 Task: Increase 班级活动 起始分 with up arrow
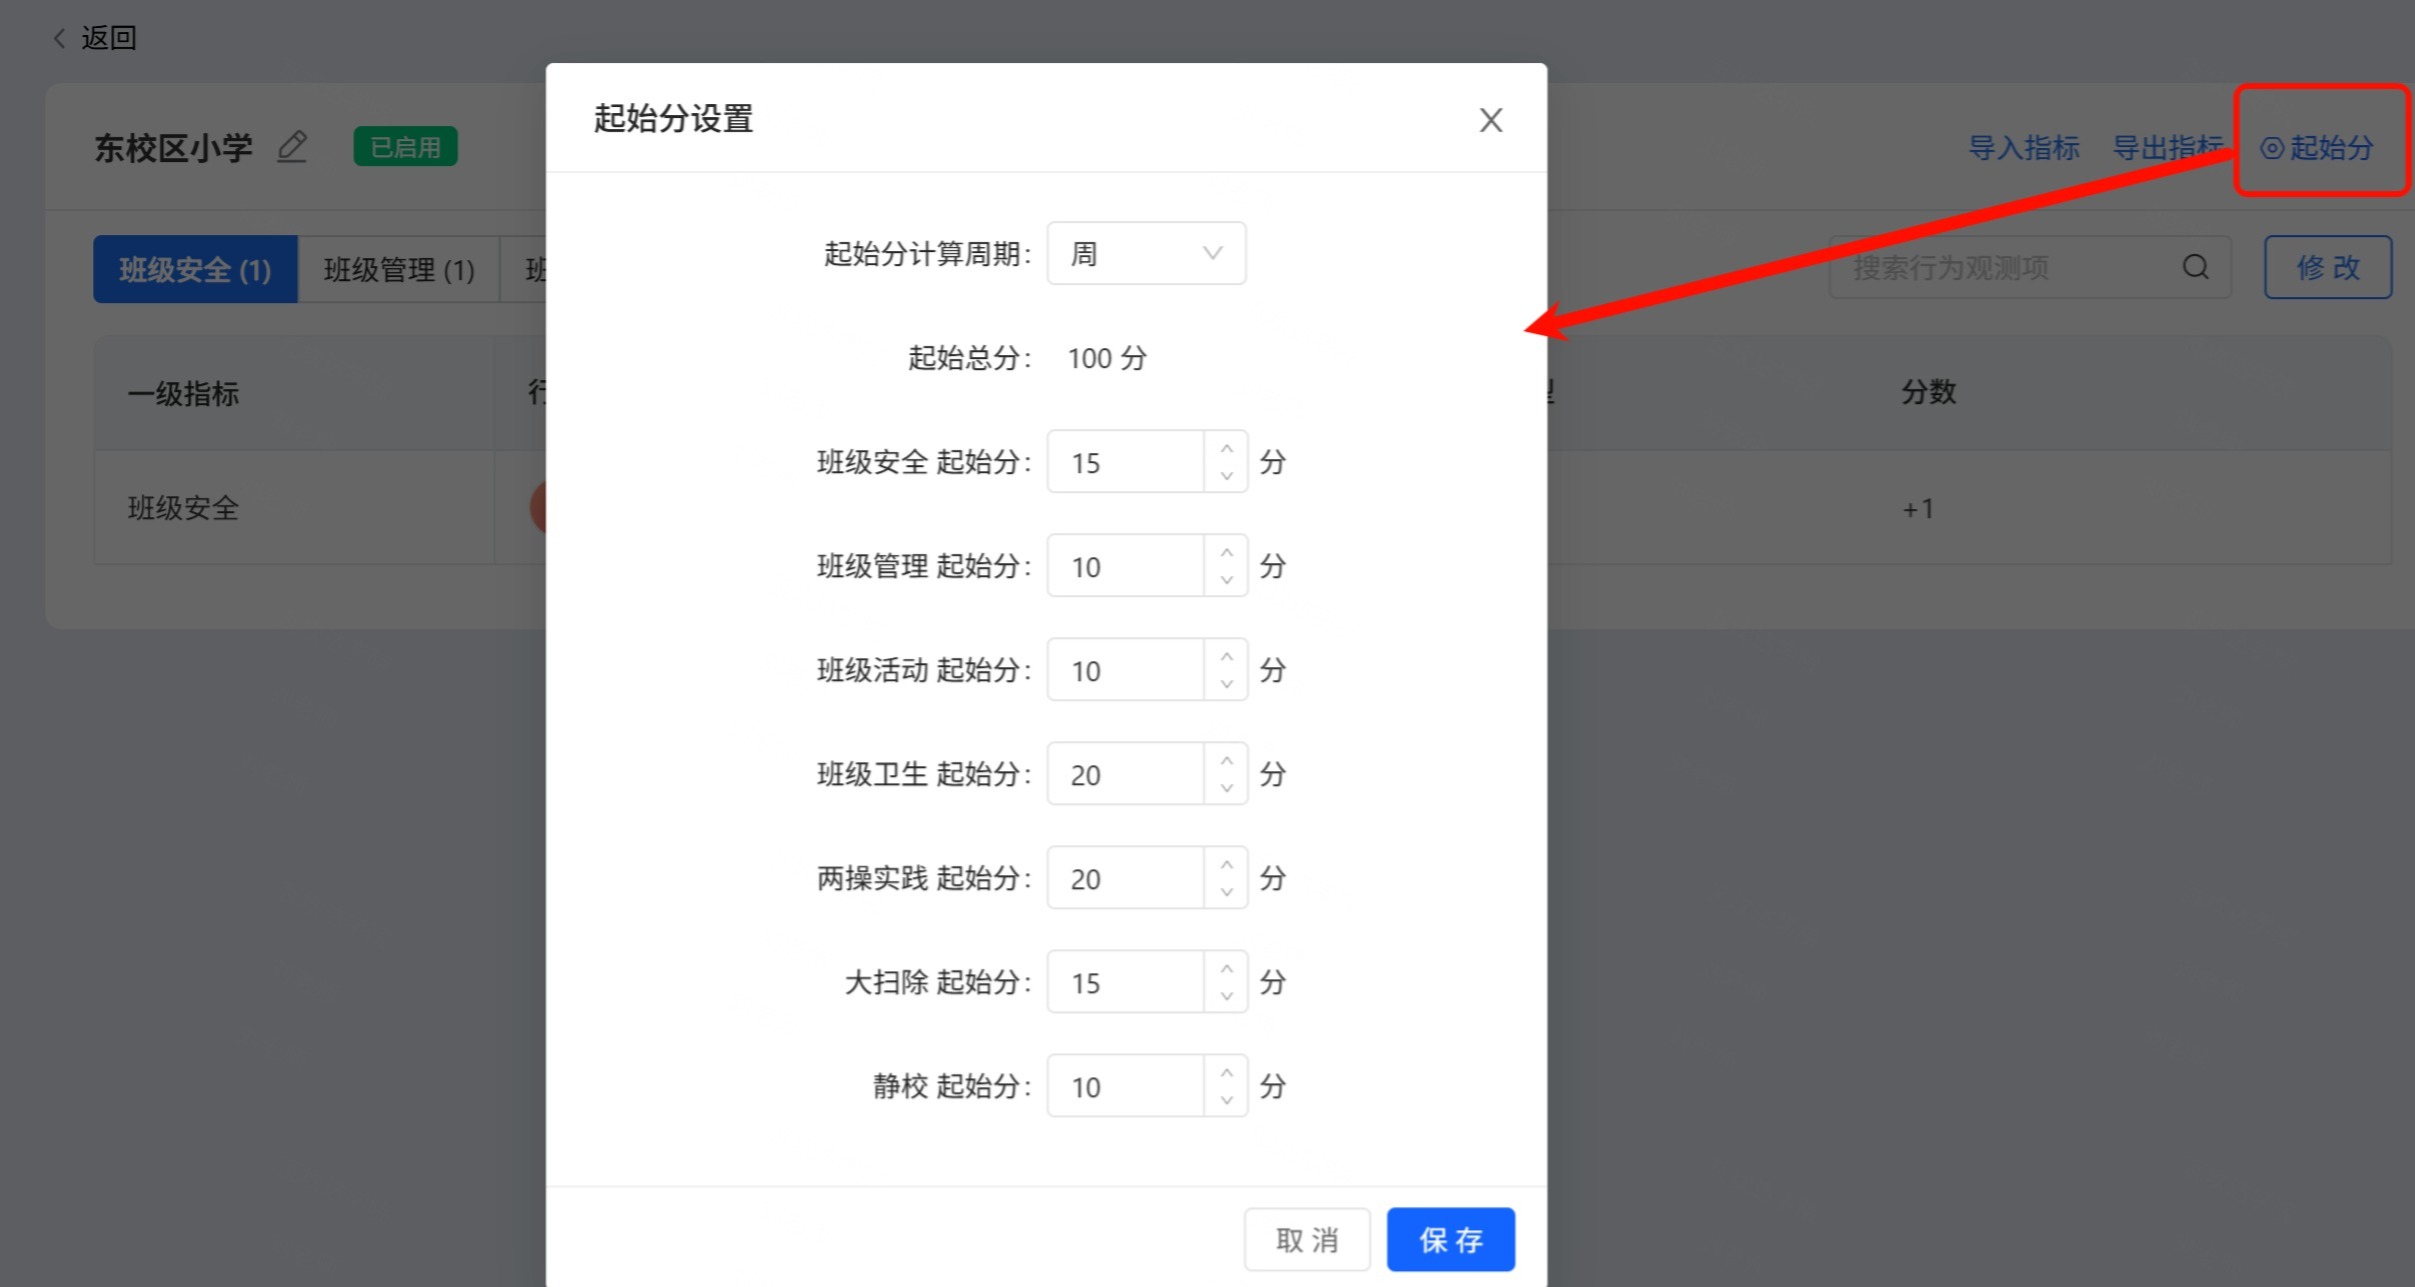click(1226, 656)
